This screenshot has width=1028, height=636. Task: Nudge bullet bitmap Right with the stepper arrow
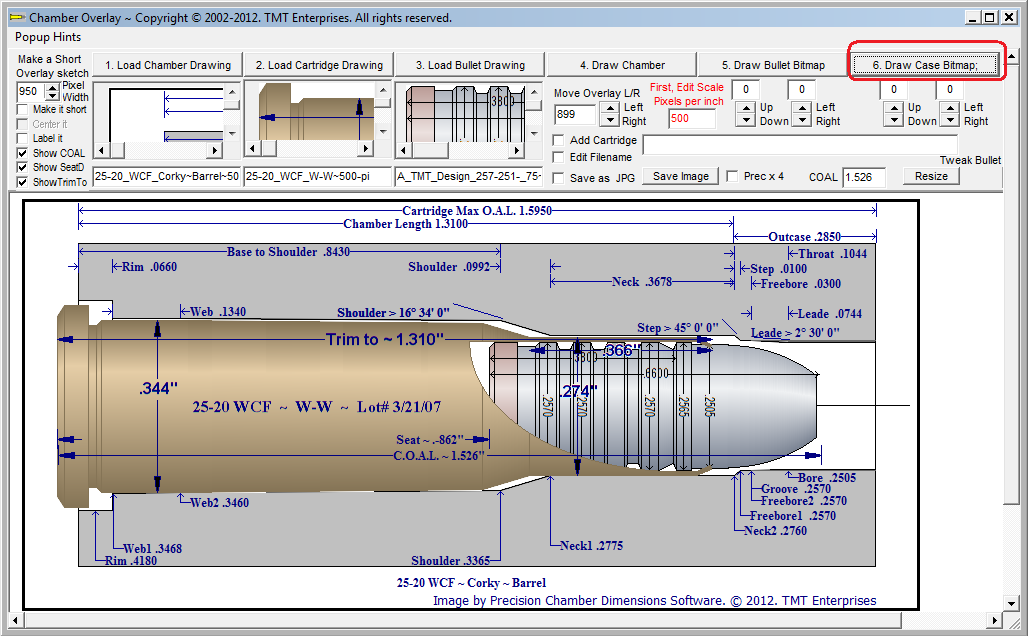click(x=802, y=120)
